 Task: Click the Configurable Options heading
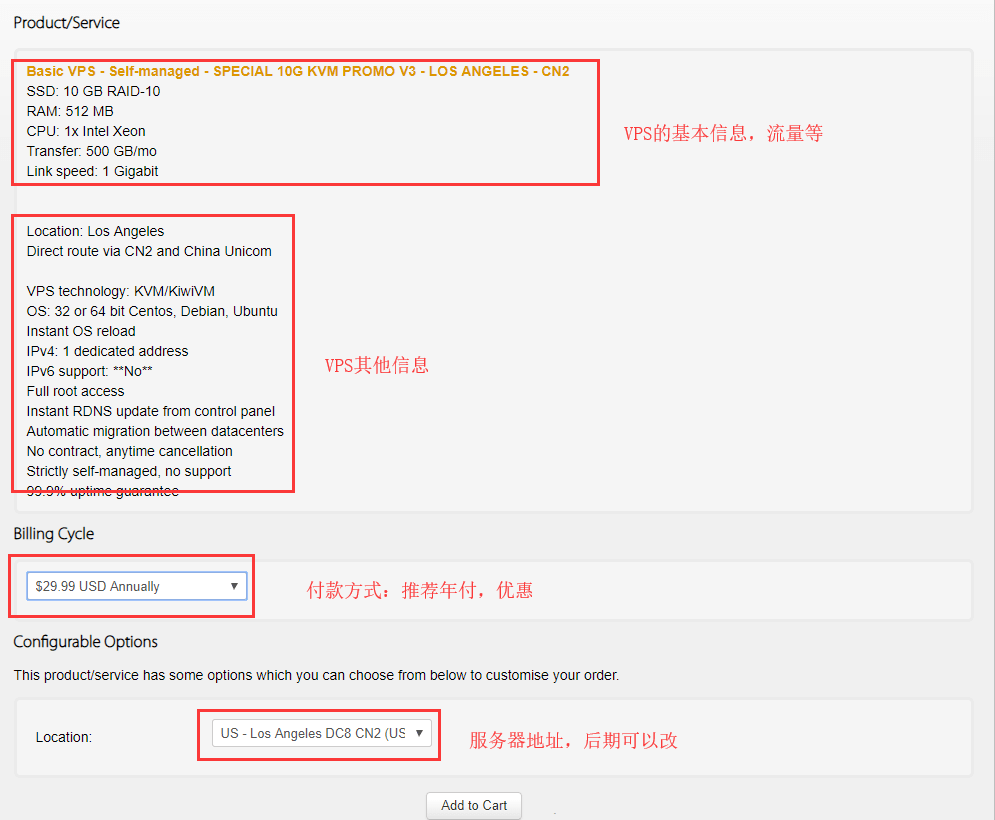(85, 642)
